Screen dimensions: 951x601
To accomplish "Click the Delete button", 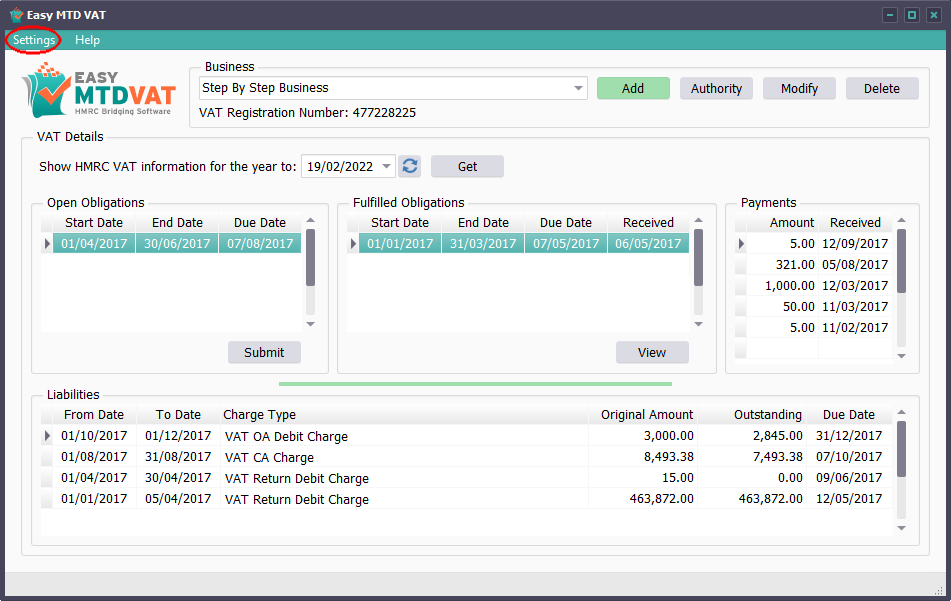I will (882, 89).
